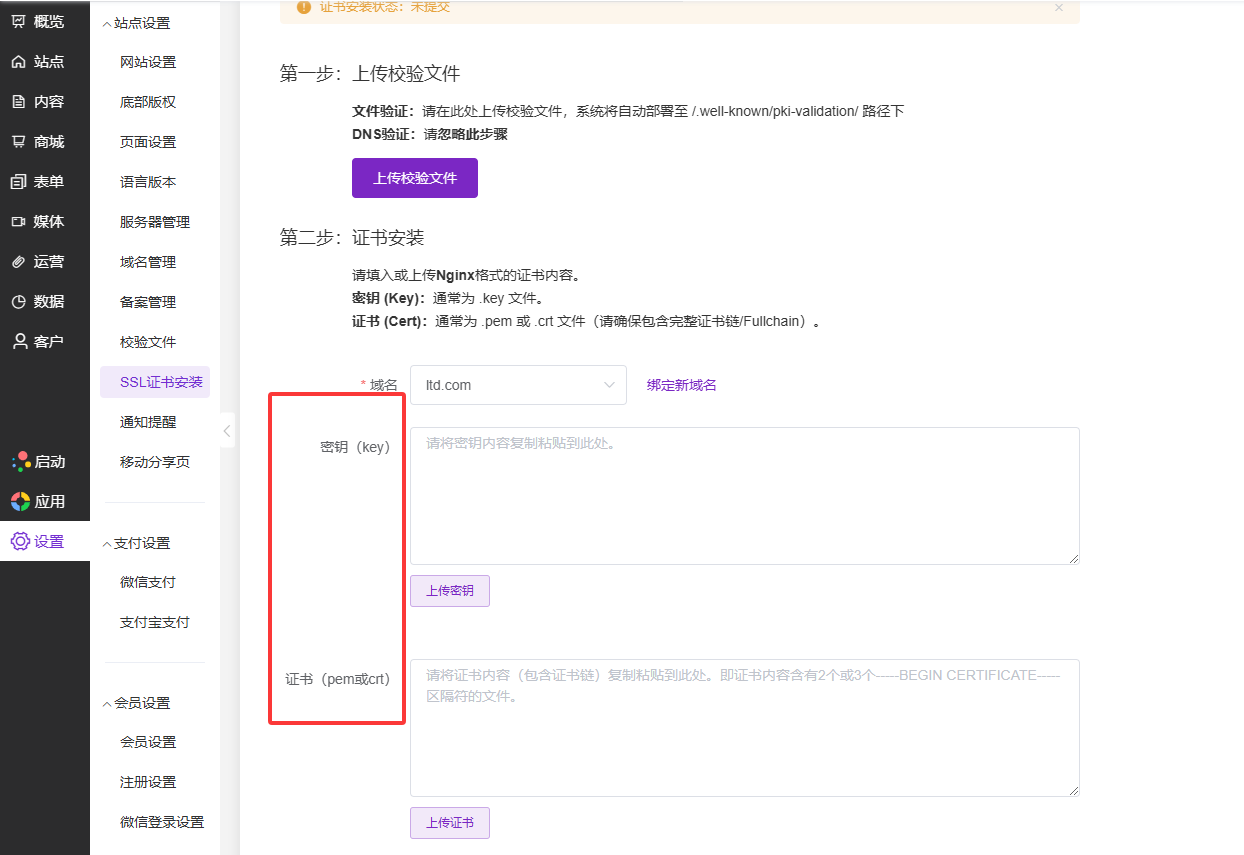
Task: Click the DNS验证 instruction line
Action: [x=430, y=134]
